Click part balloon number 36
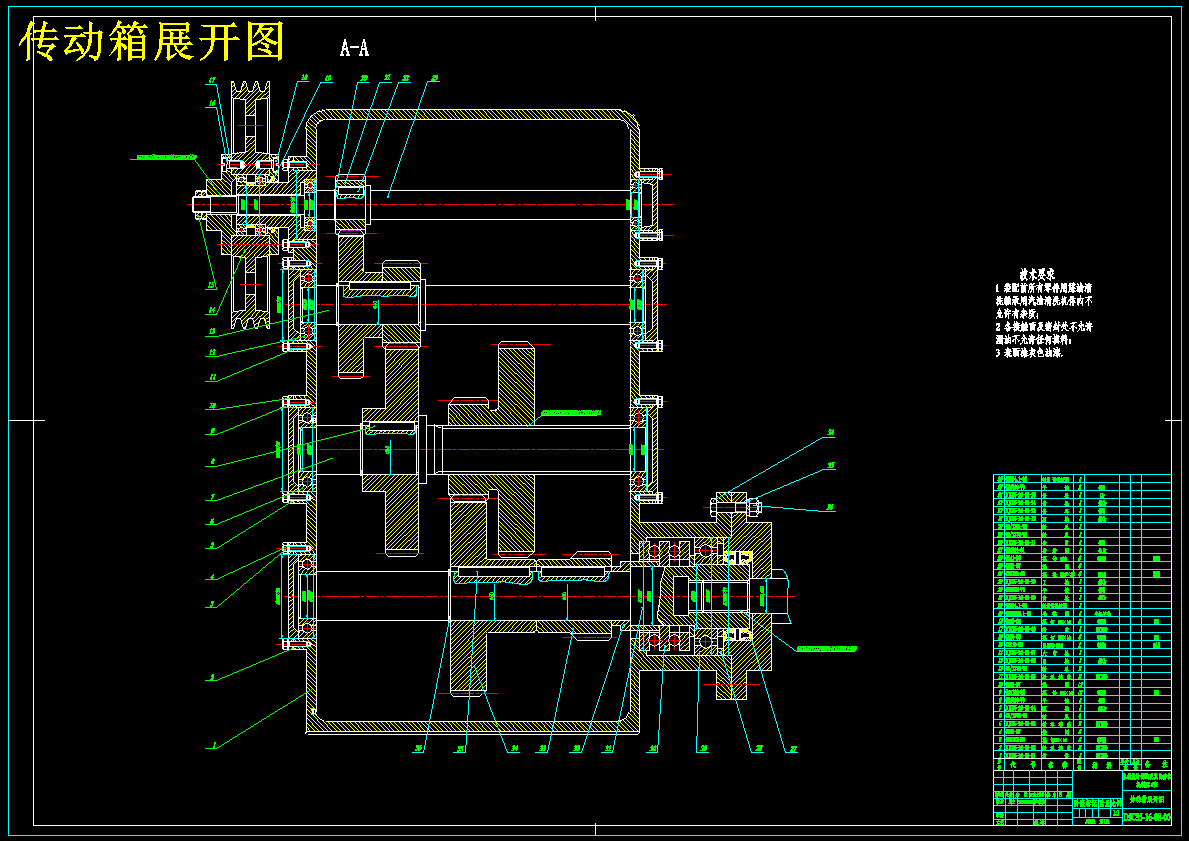Screen dimensions: 1189x841 pos(418,749)
